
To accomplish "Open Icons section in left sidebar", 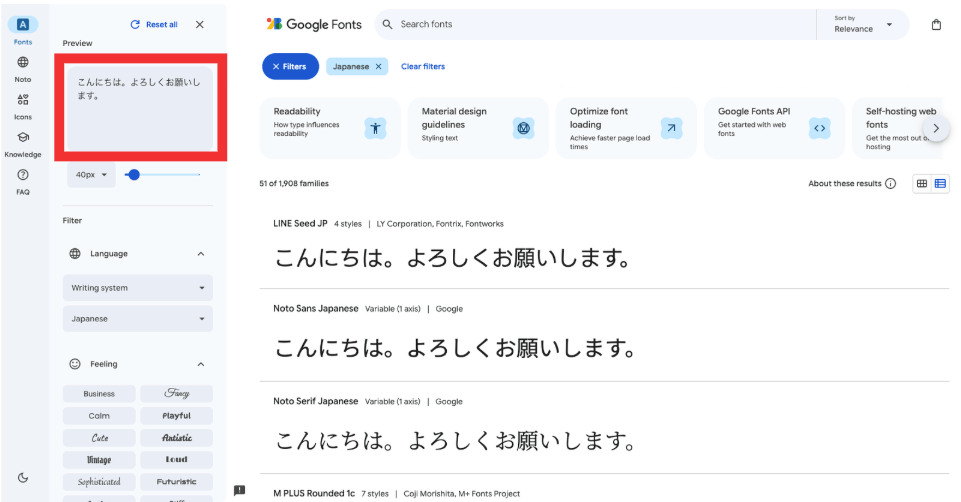I will click(23, 100).
